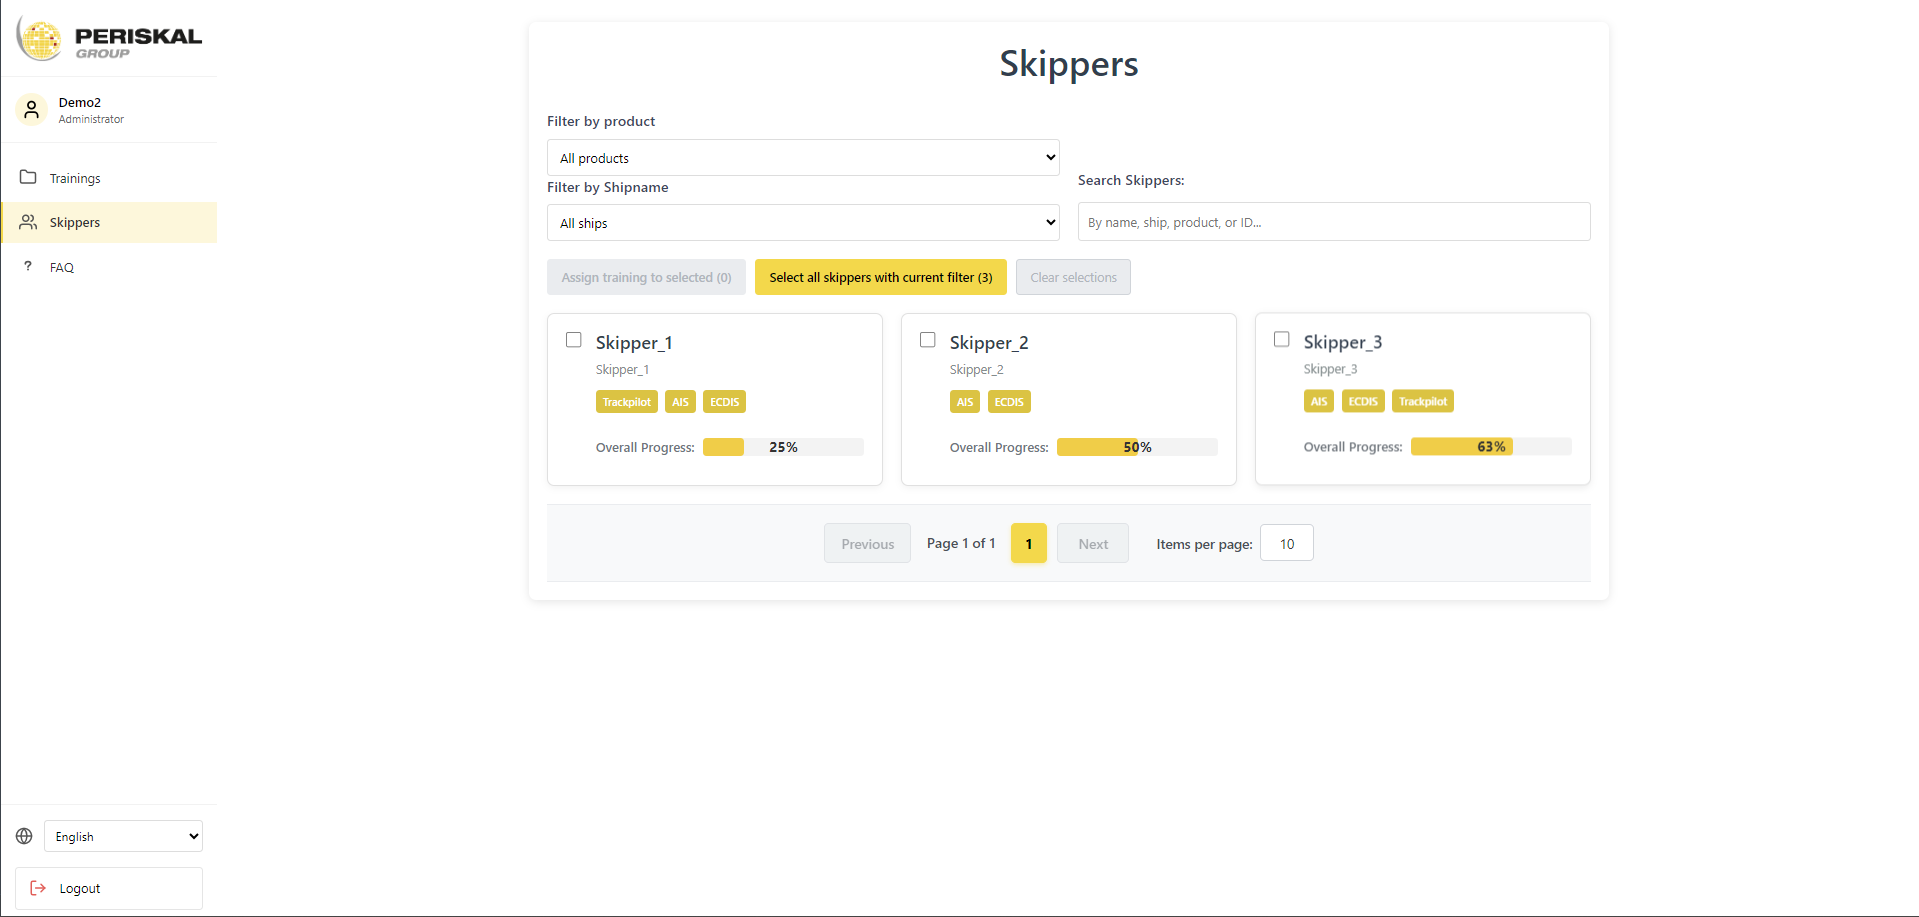Click the FAQ question mark icon
Viewport: 1919px width, 917px height.
tap(28, 266)
